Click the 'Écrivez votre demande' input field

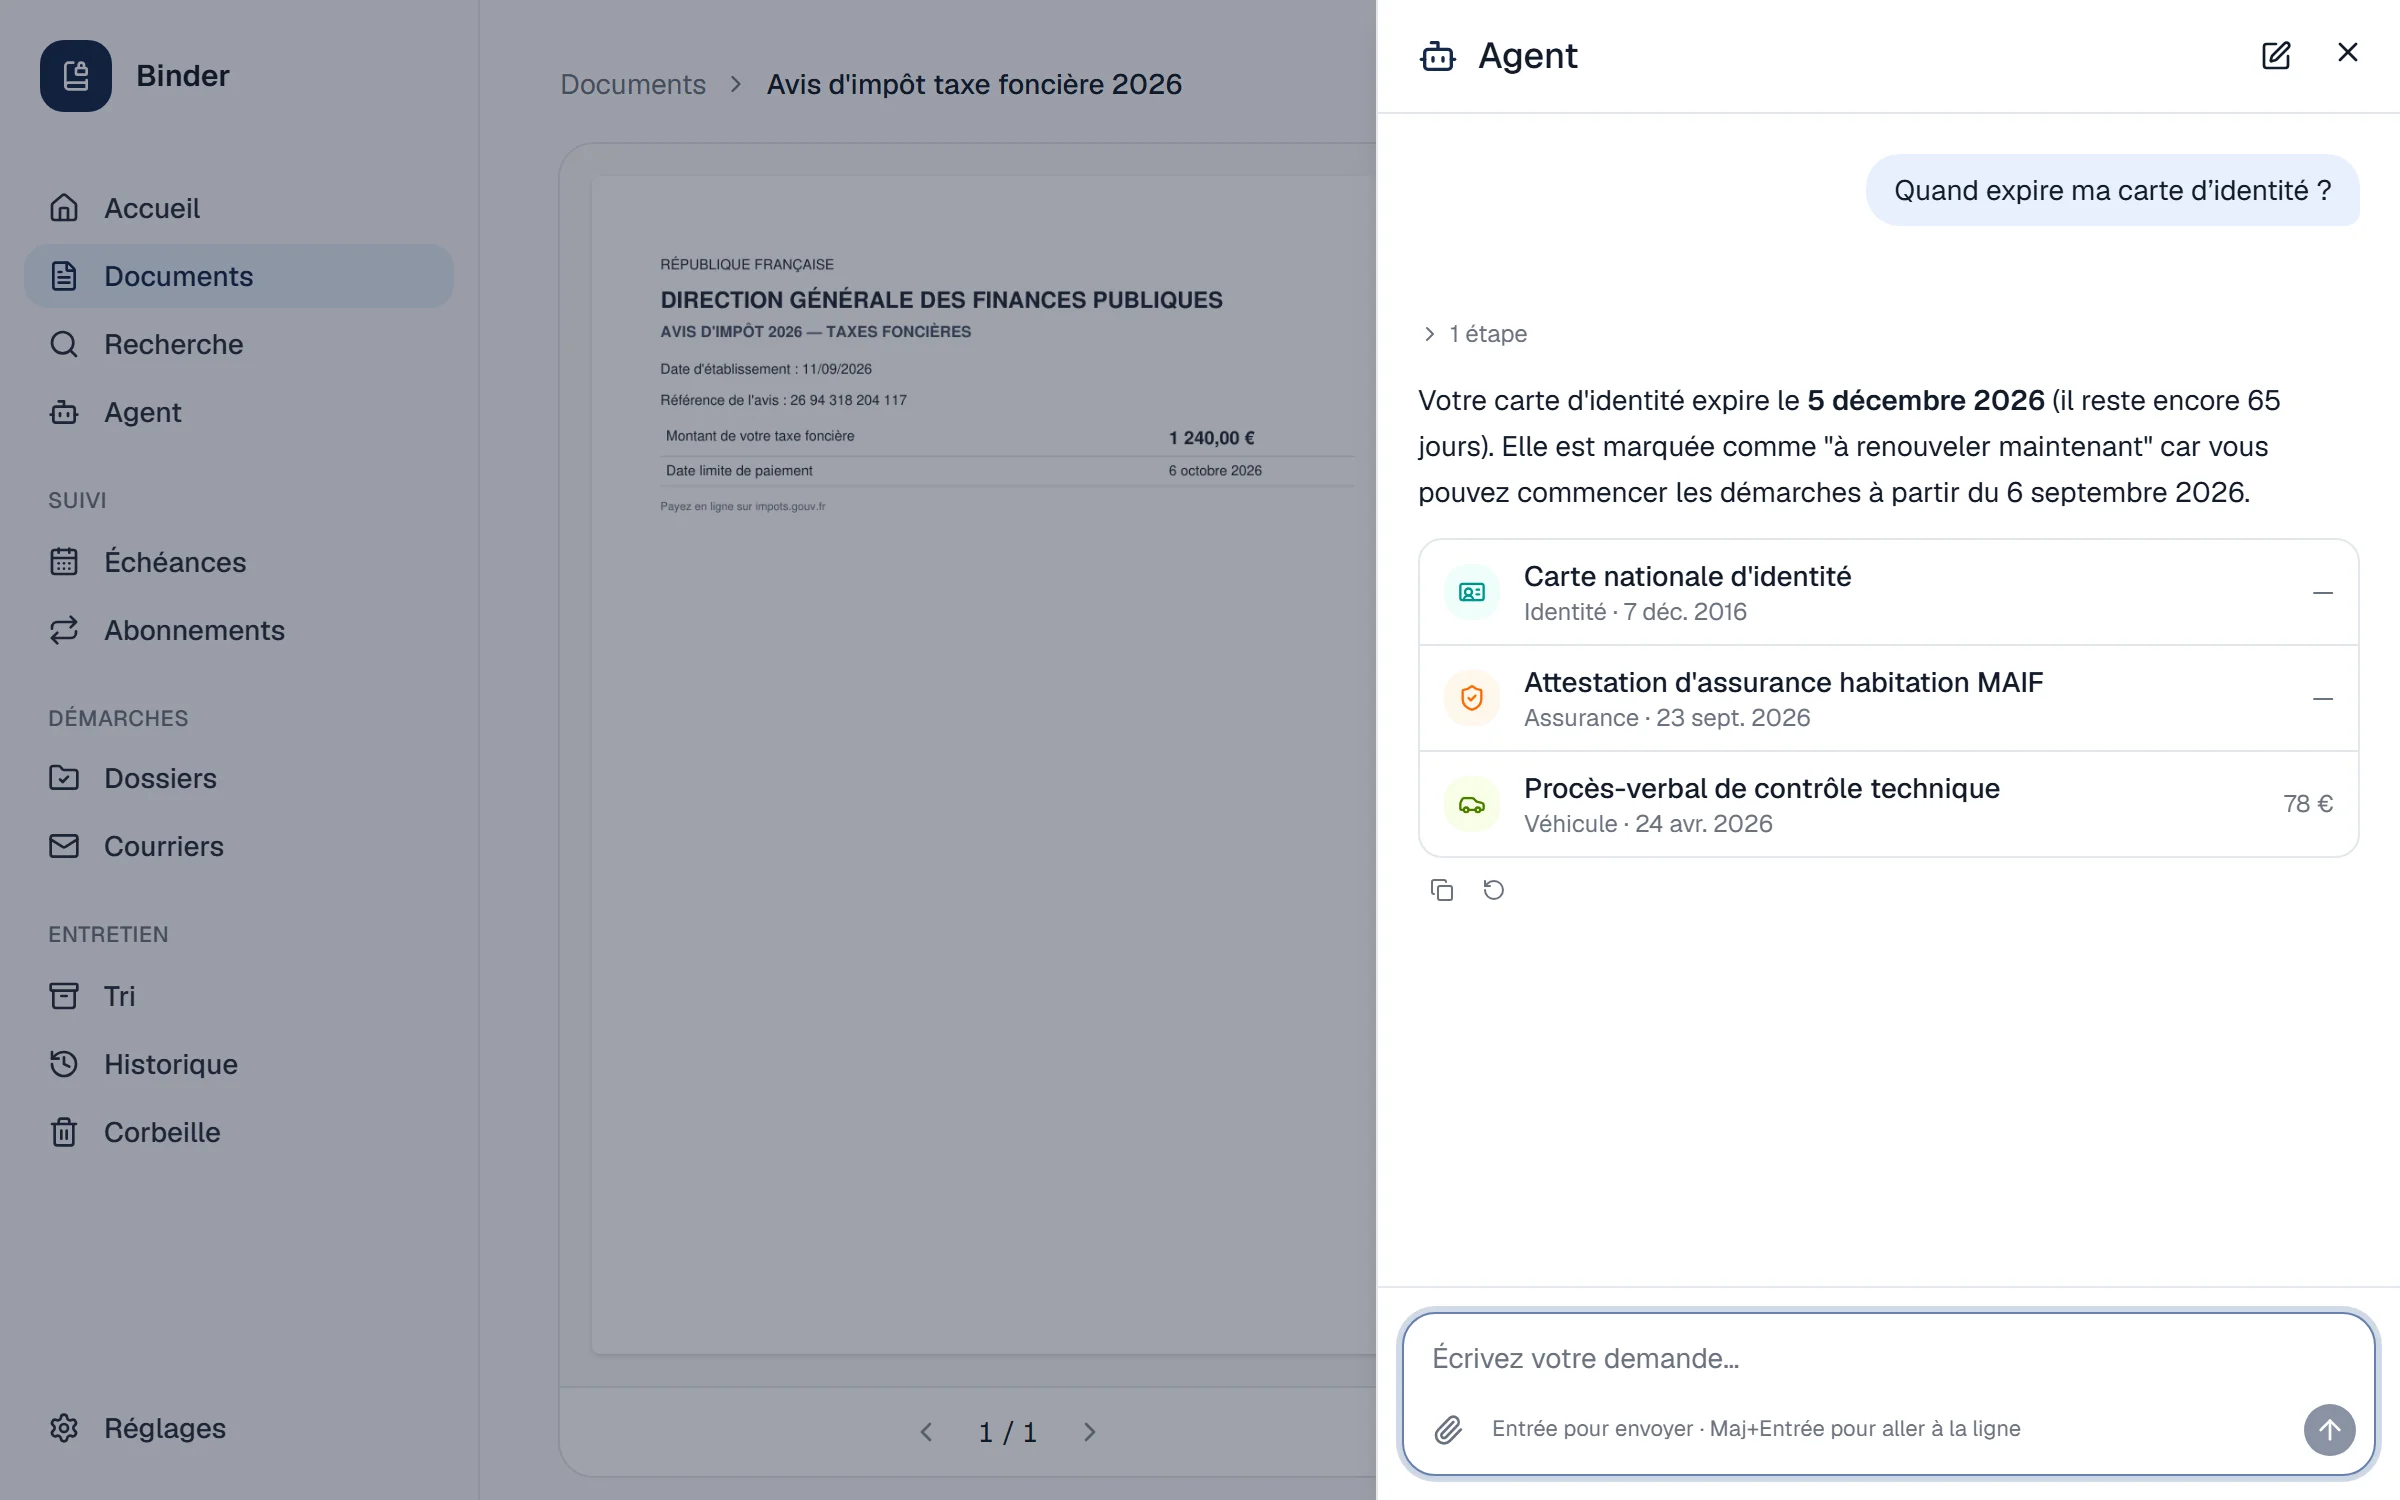pyautogui.click(x=1888, y=1358)
